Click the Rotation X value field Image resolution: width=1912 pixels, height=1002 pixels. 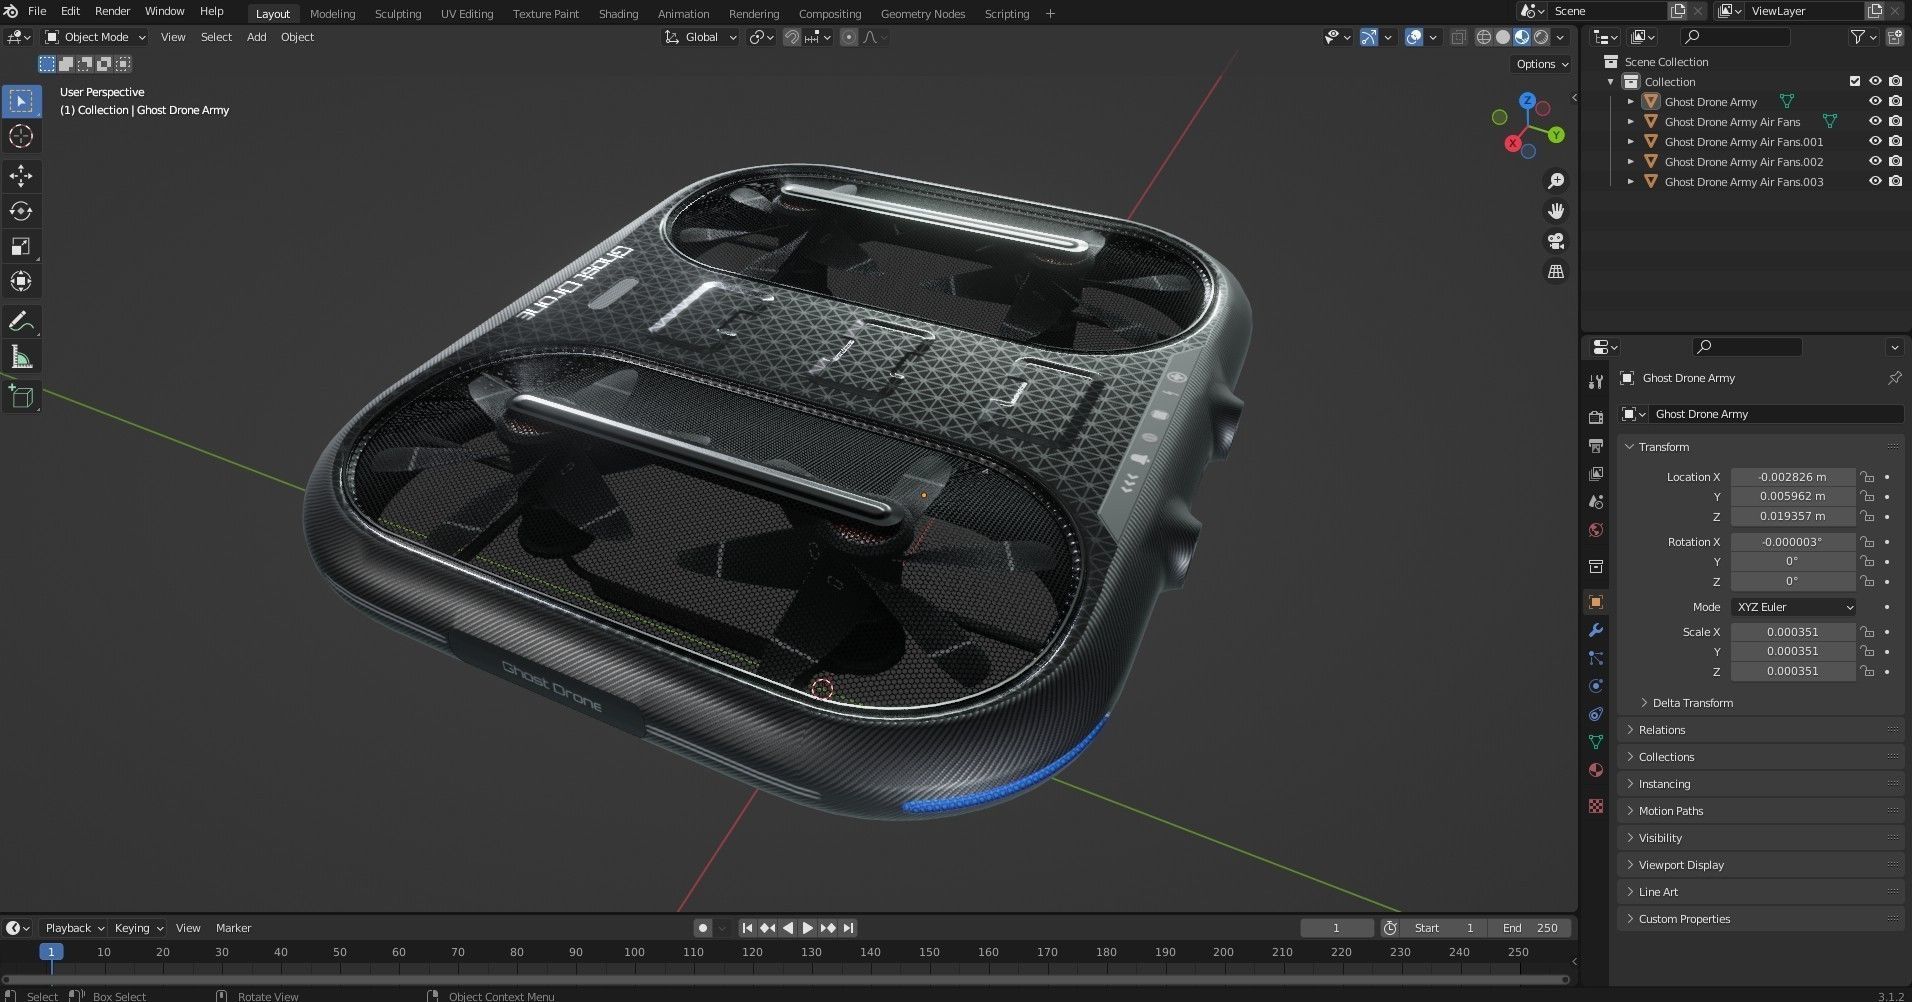click(1793, 542)
